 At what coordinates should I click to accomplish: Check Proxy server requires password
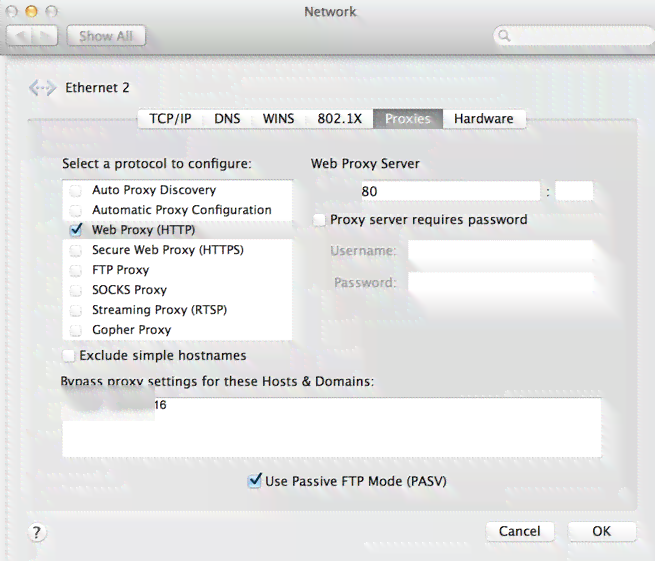pyautogui.click(x=319, y=220)
